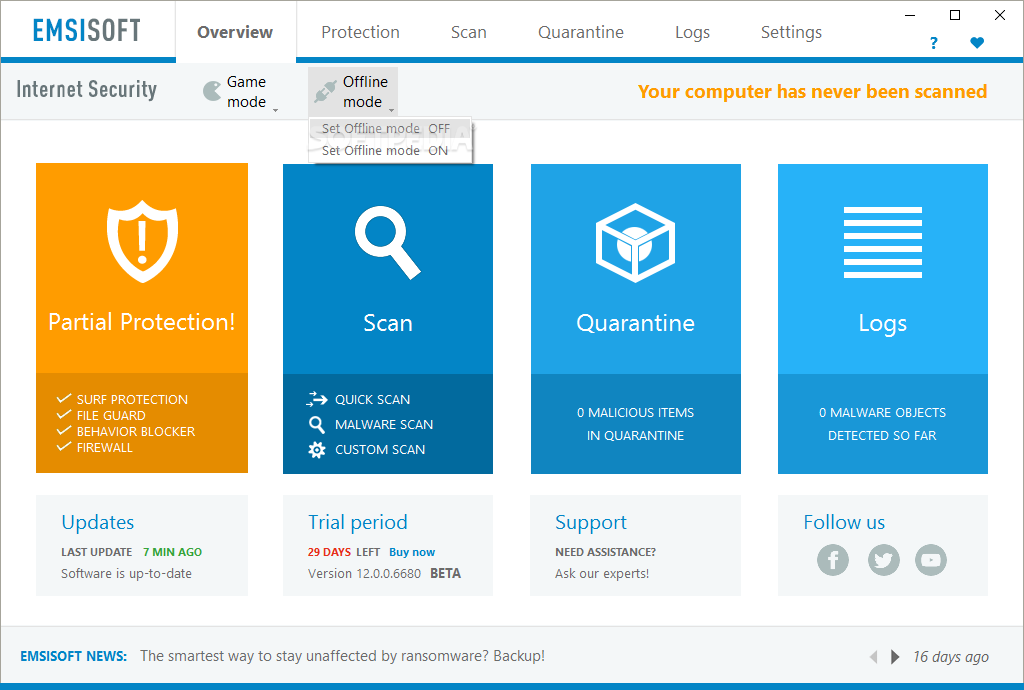The width and height of the screenshot is (1024, 690).
Task: Click the help question mark icon
Action: [934, 43]
